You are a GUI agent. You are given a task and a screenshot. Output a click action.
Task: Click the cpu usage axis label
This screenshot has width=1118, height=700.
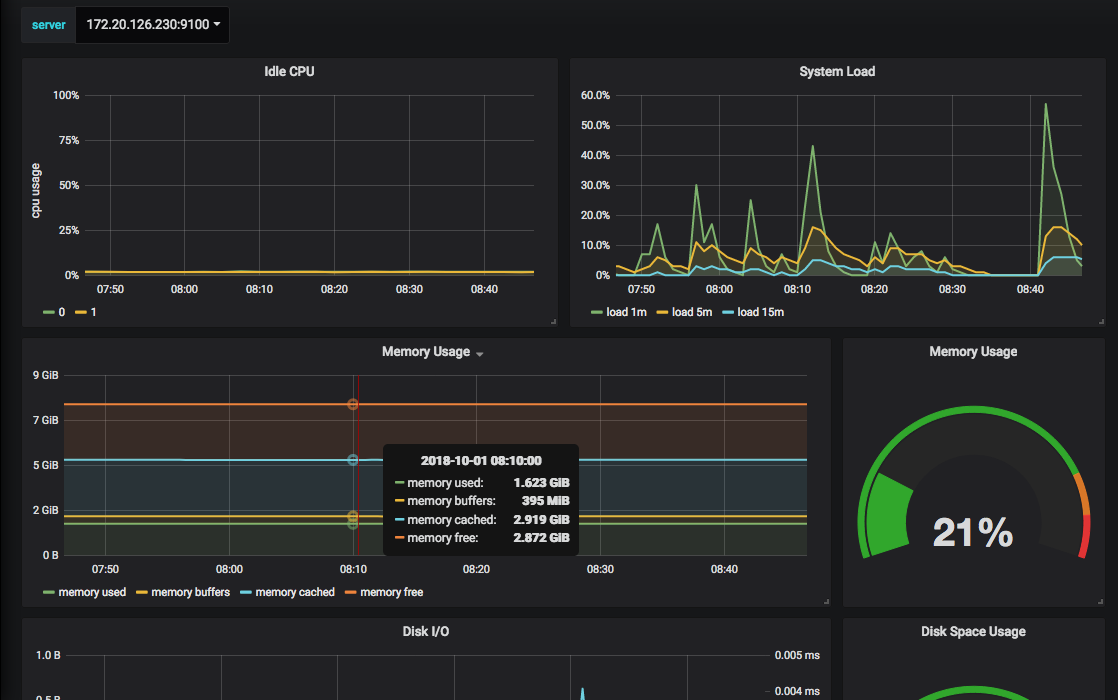(36, 190)
